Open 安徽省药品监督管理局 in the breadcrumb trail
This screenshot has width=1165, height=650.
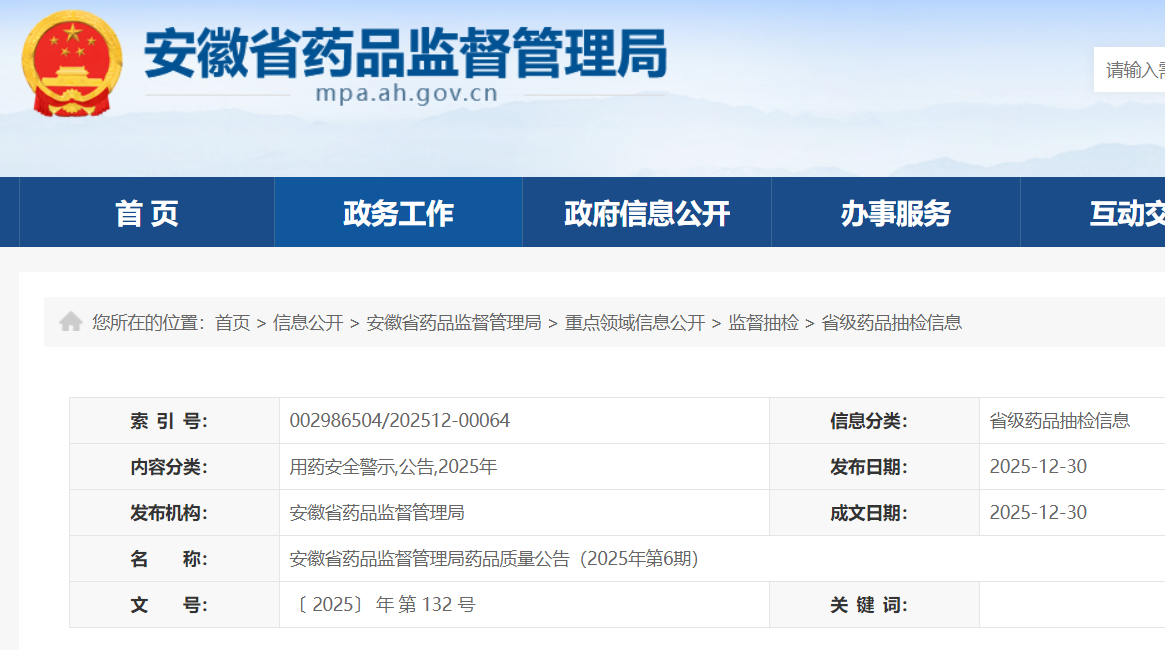453,323
